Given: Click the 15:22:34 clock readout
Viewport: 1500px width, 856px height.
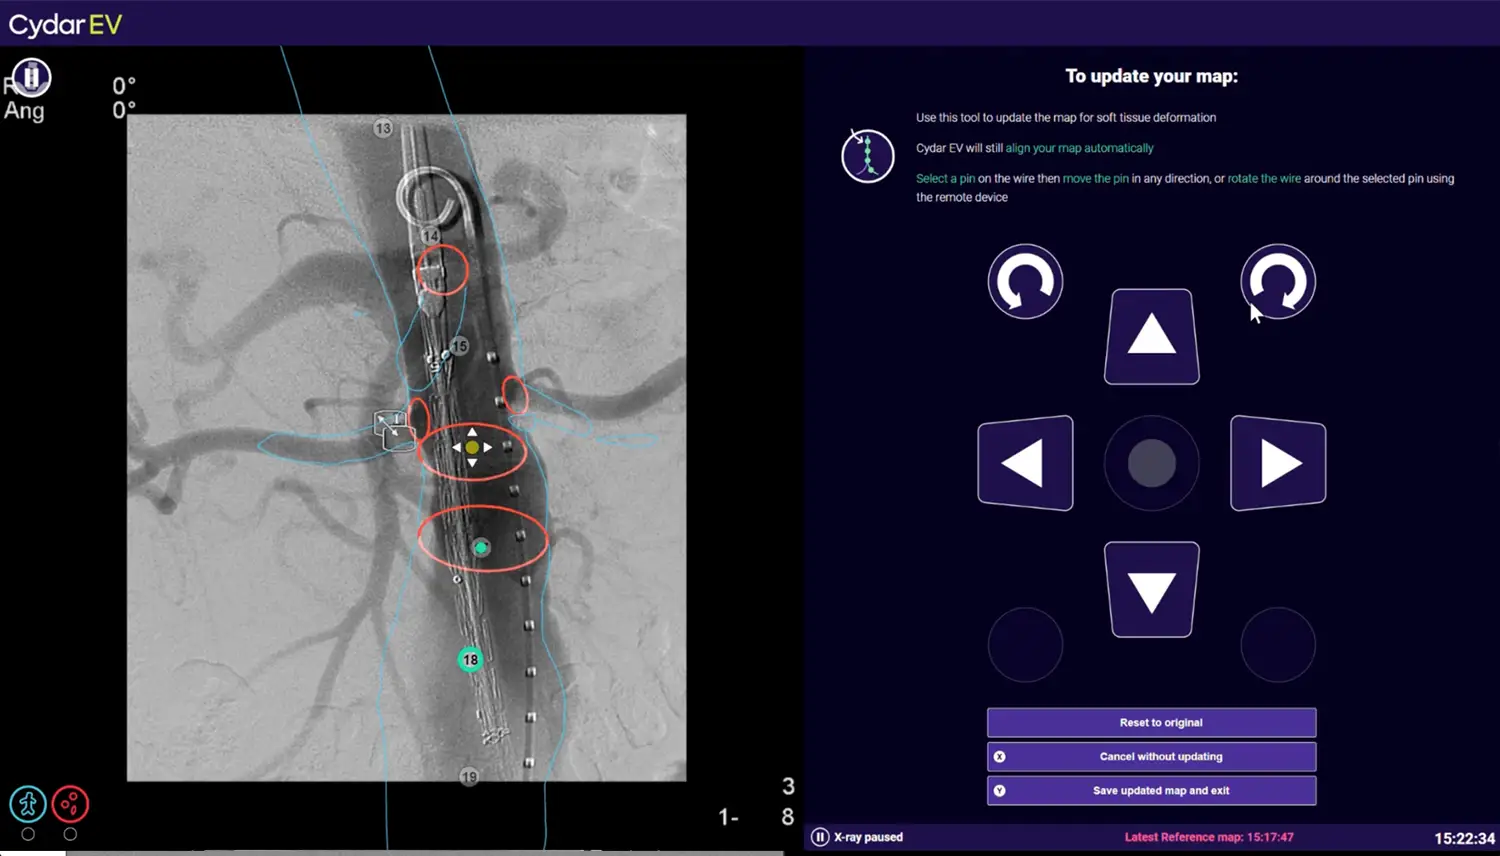Looking at the screenshot, I should pos(1464,838).
